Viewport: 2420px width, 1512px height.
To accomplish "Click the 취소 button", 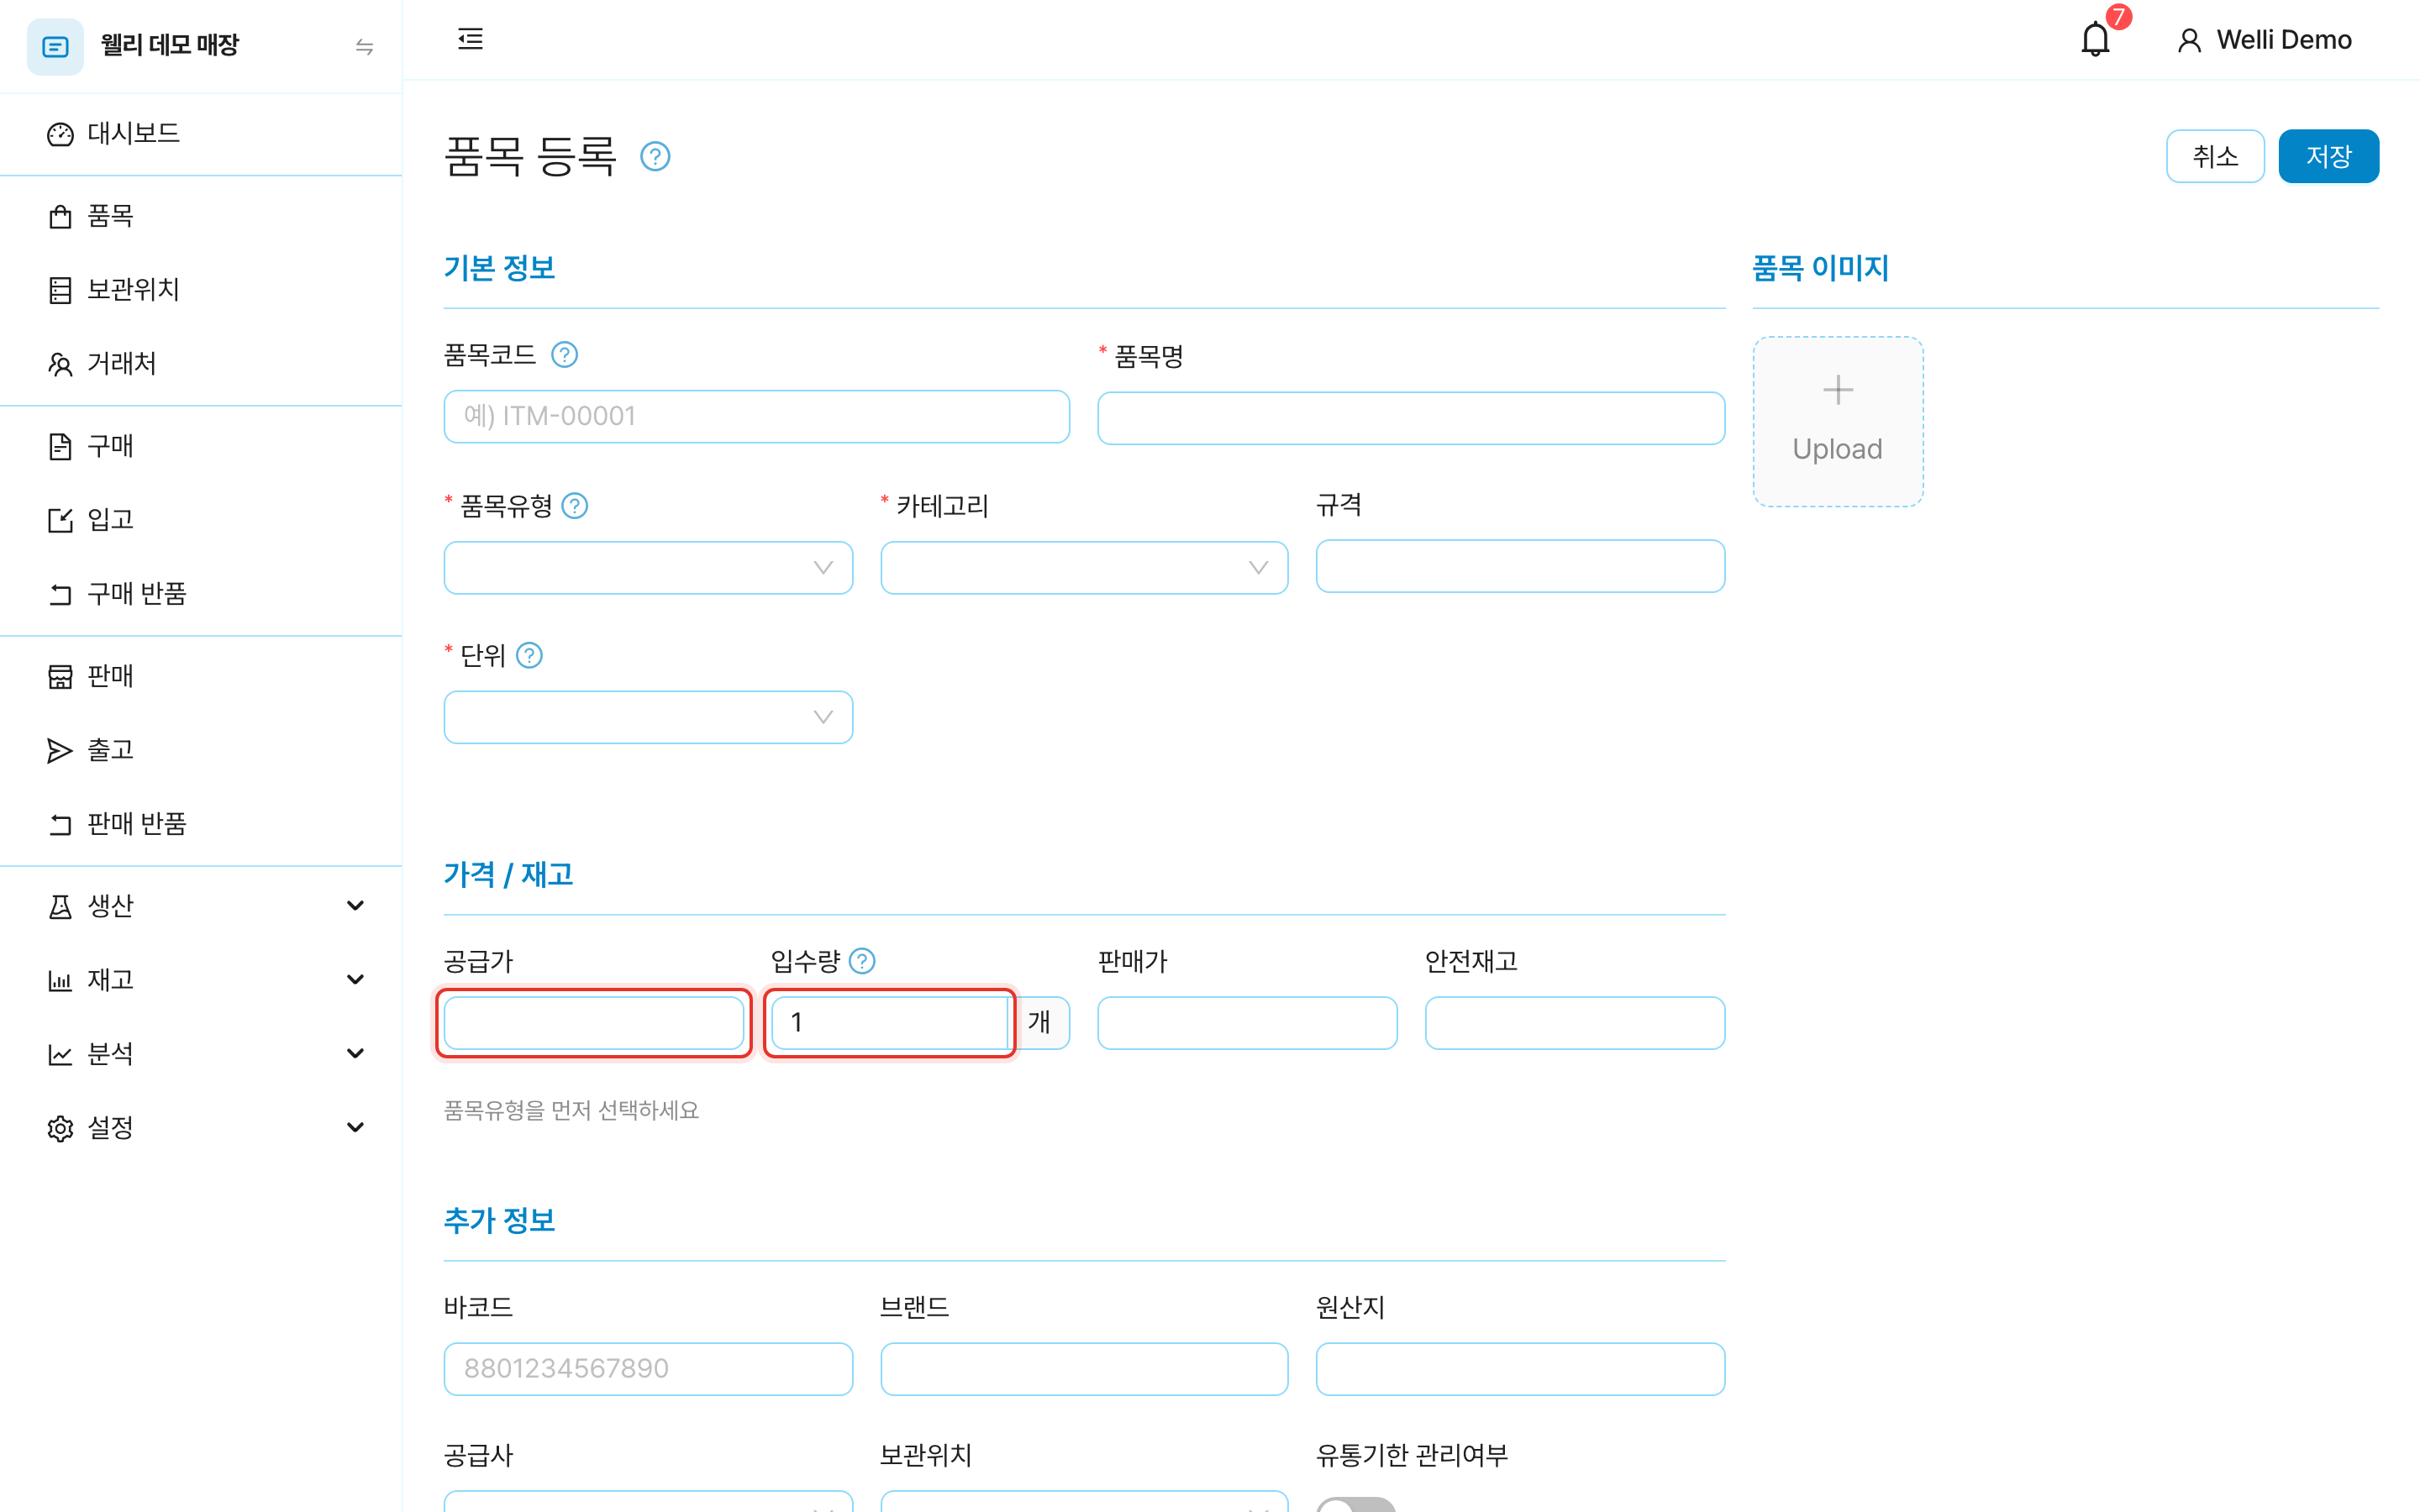I will click(2215, 156).
